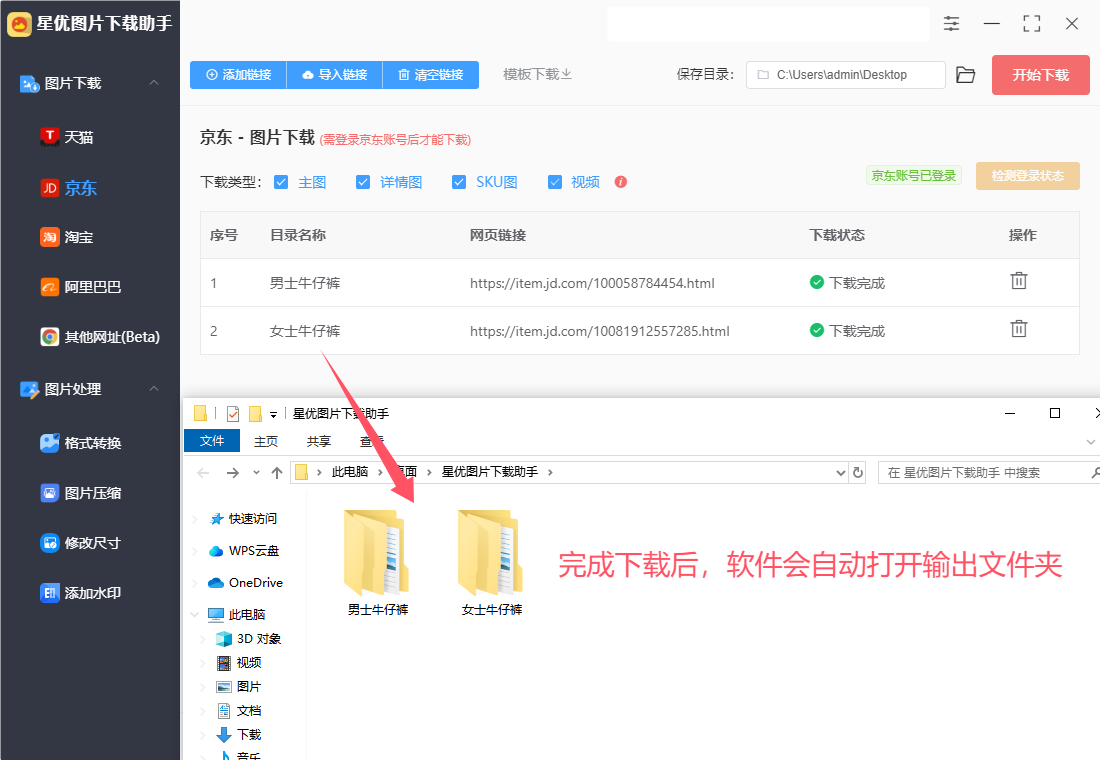Click the 检测登录状态 button

click(x=1028, y=175)
